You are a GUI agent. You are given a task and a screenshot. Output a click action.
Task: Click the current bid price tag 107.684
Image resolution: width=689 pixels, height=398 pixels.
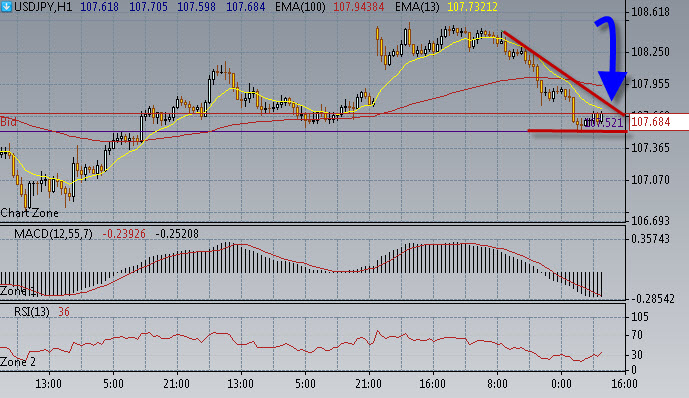pos(659,122)
